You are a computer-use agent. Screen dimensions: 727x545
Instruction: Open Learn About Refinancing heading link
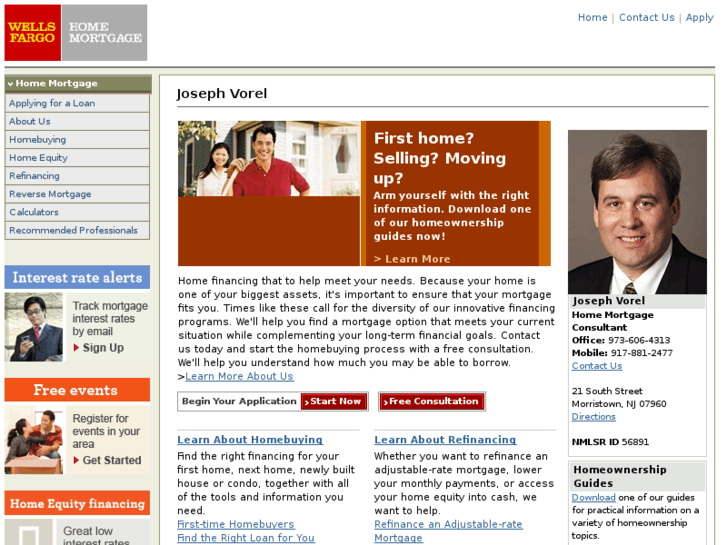pos(445,440)
